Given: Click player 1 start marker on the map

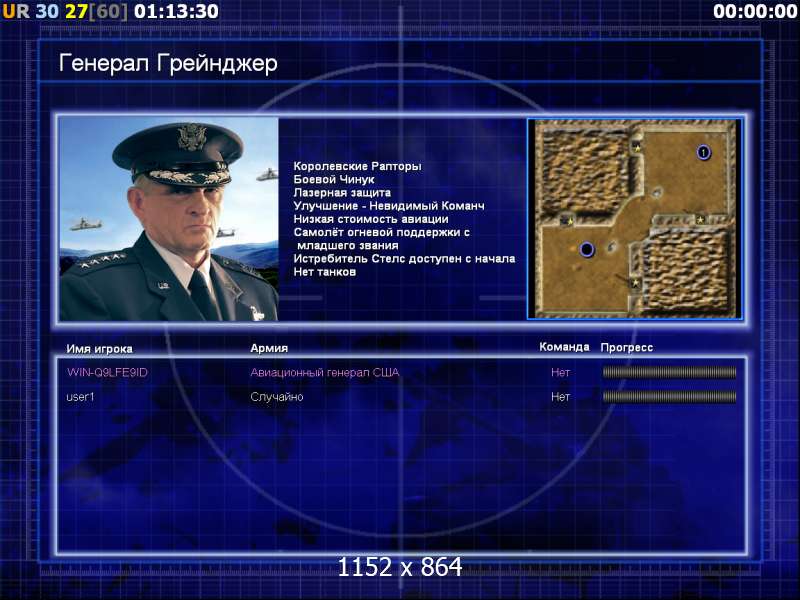Looking at the screenshot, I should [704, 152].
